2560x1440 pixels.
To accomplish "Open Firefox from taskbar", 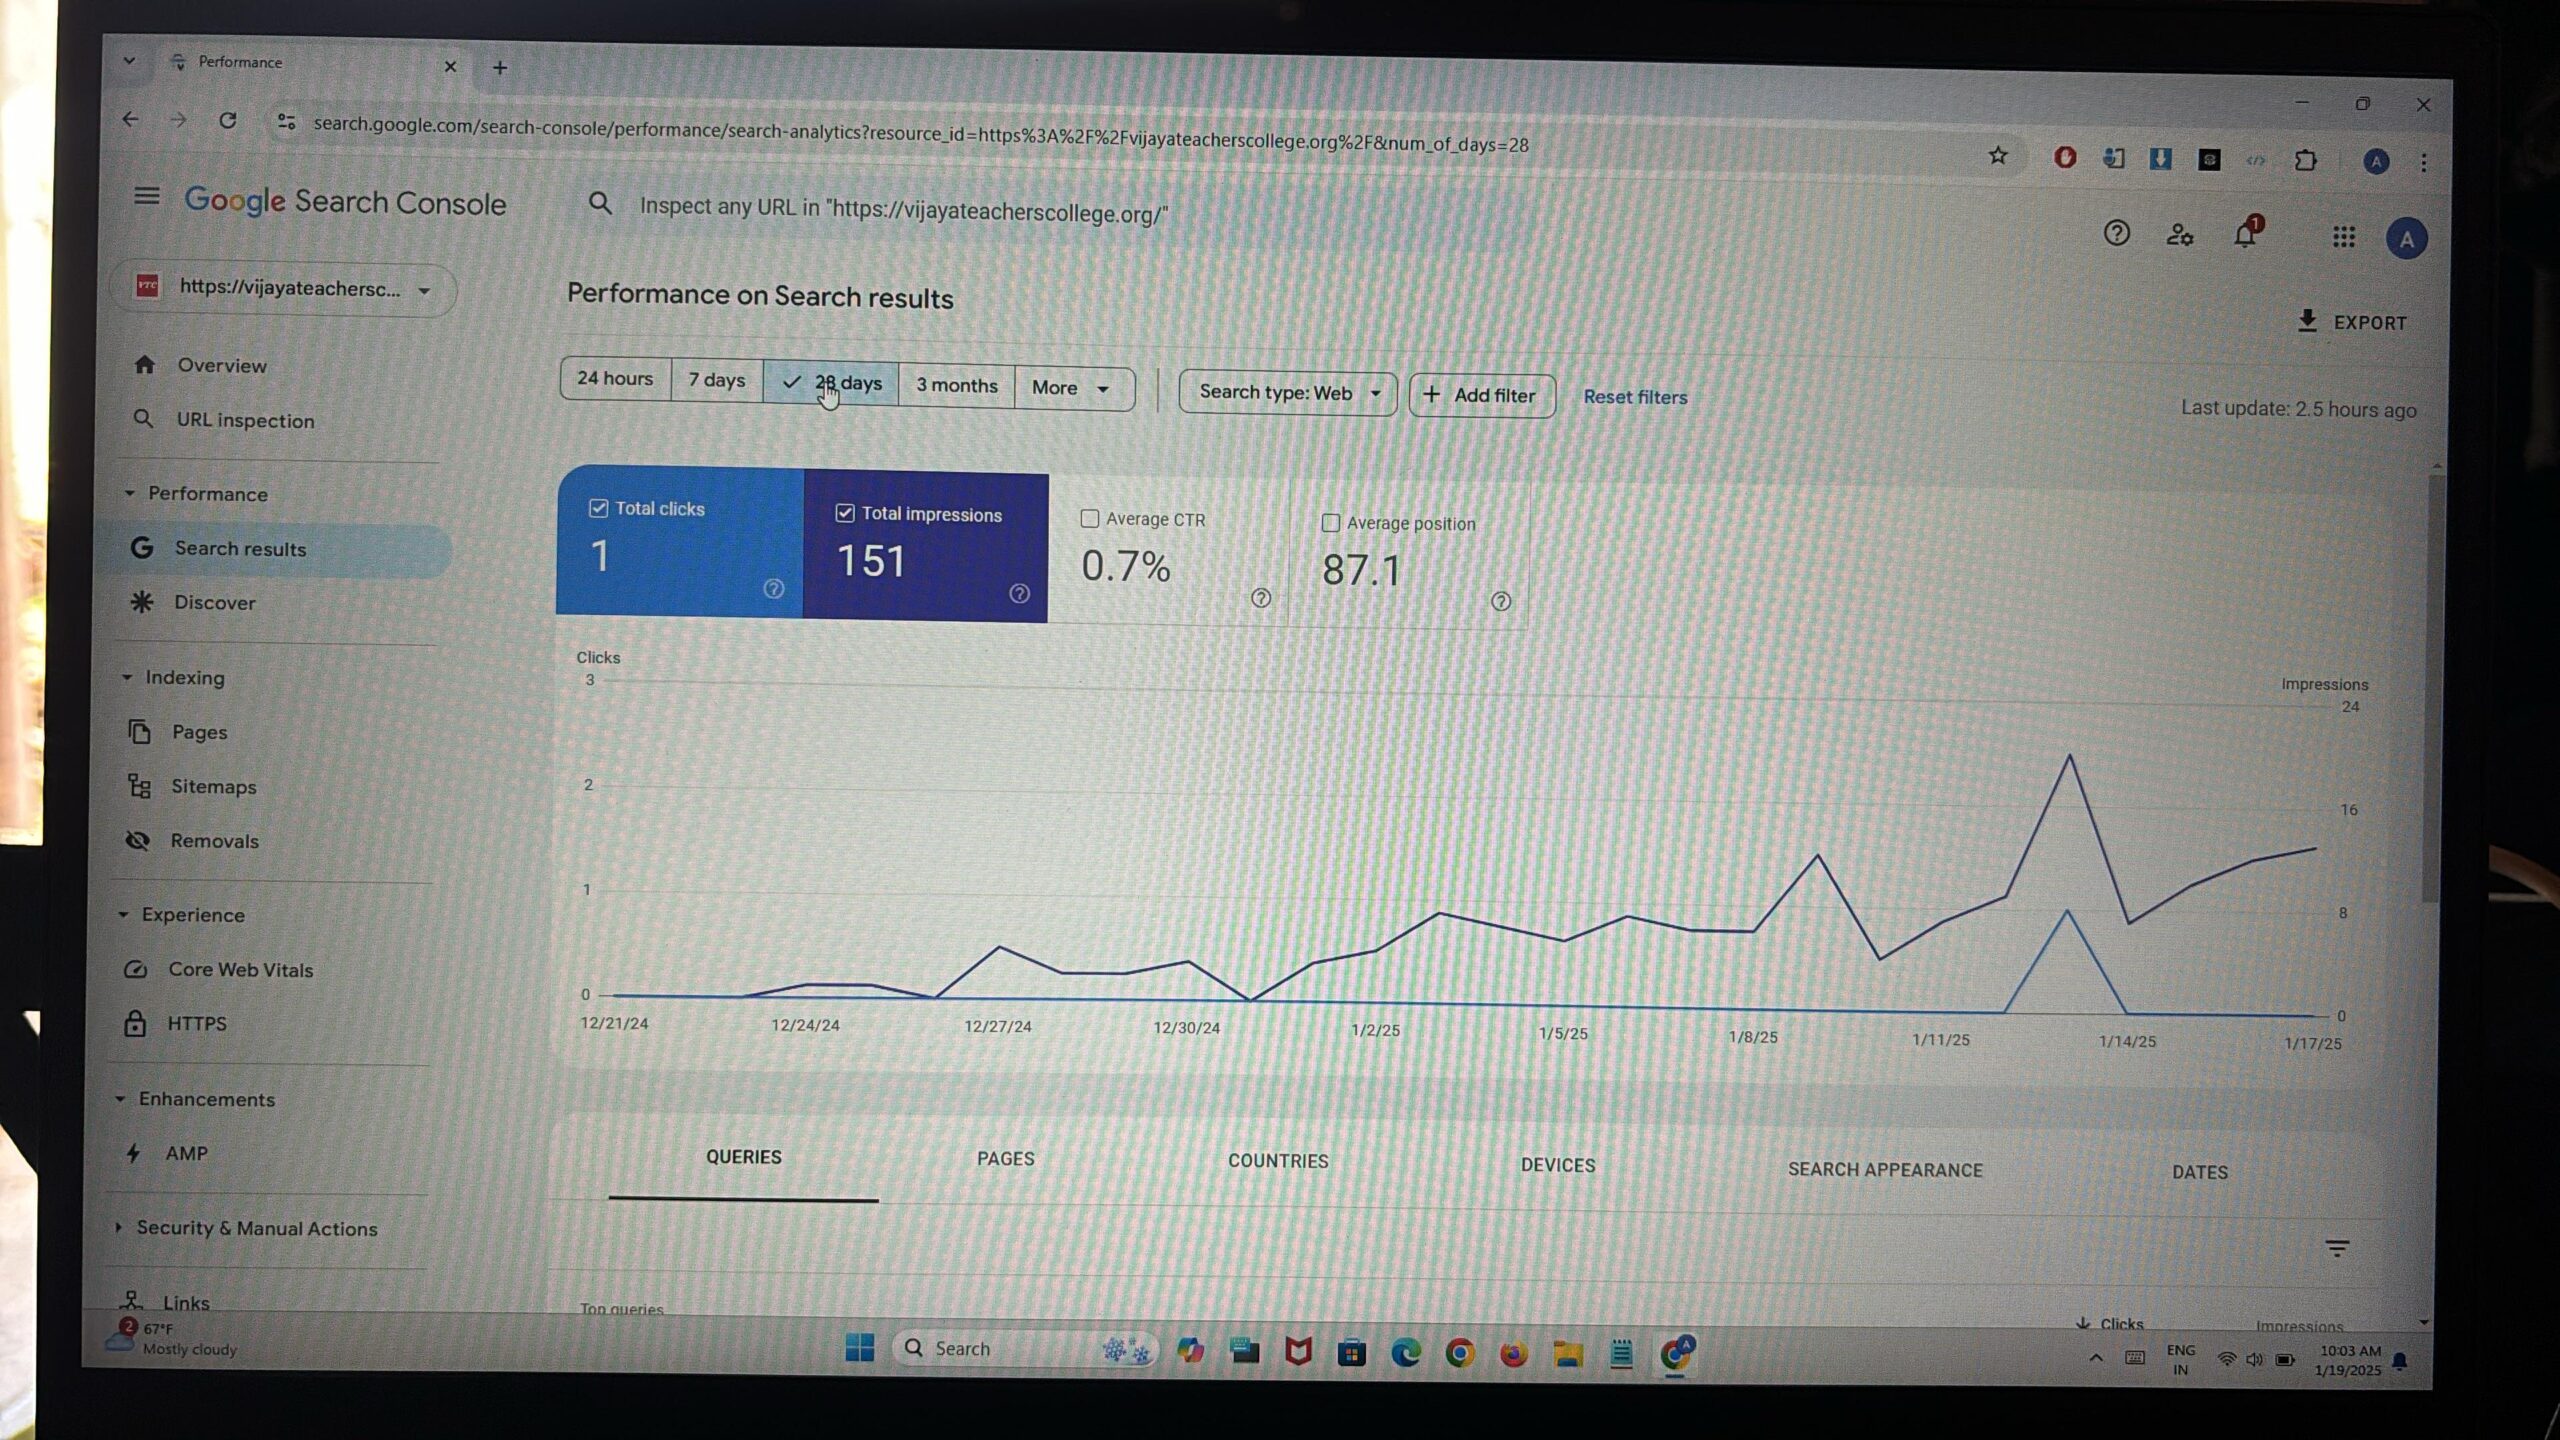I will click(x=1514, y=1354).
